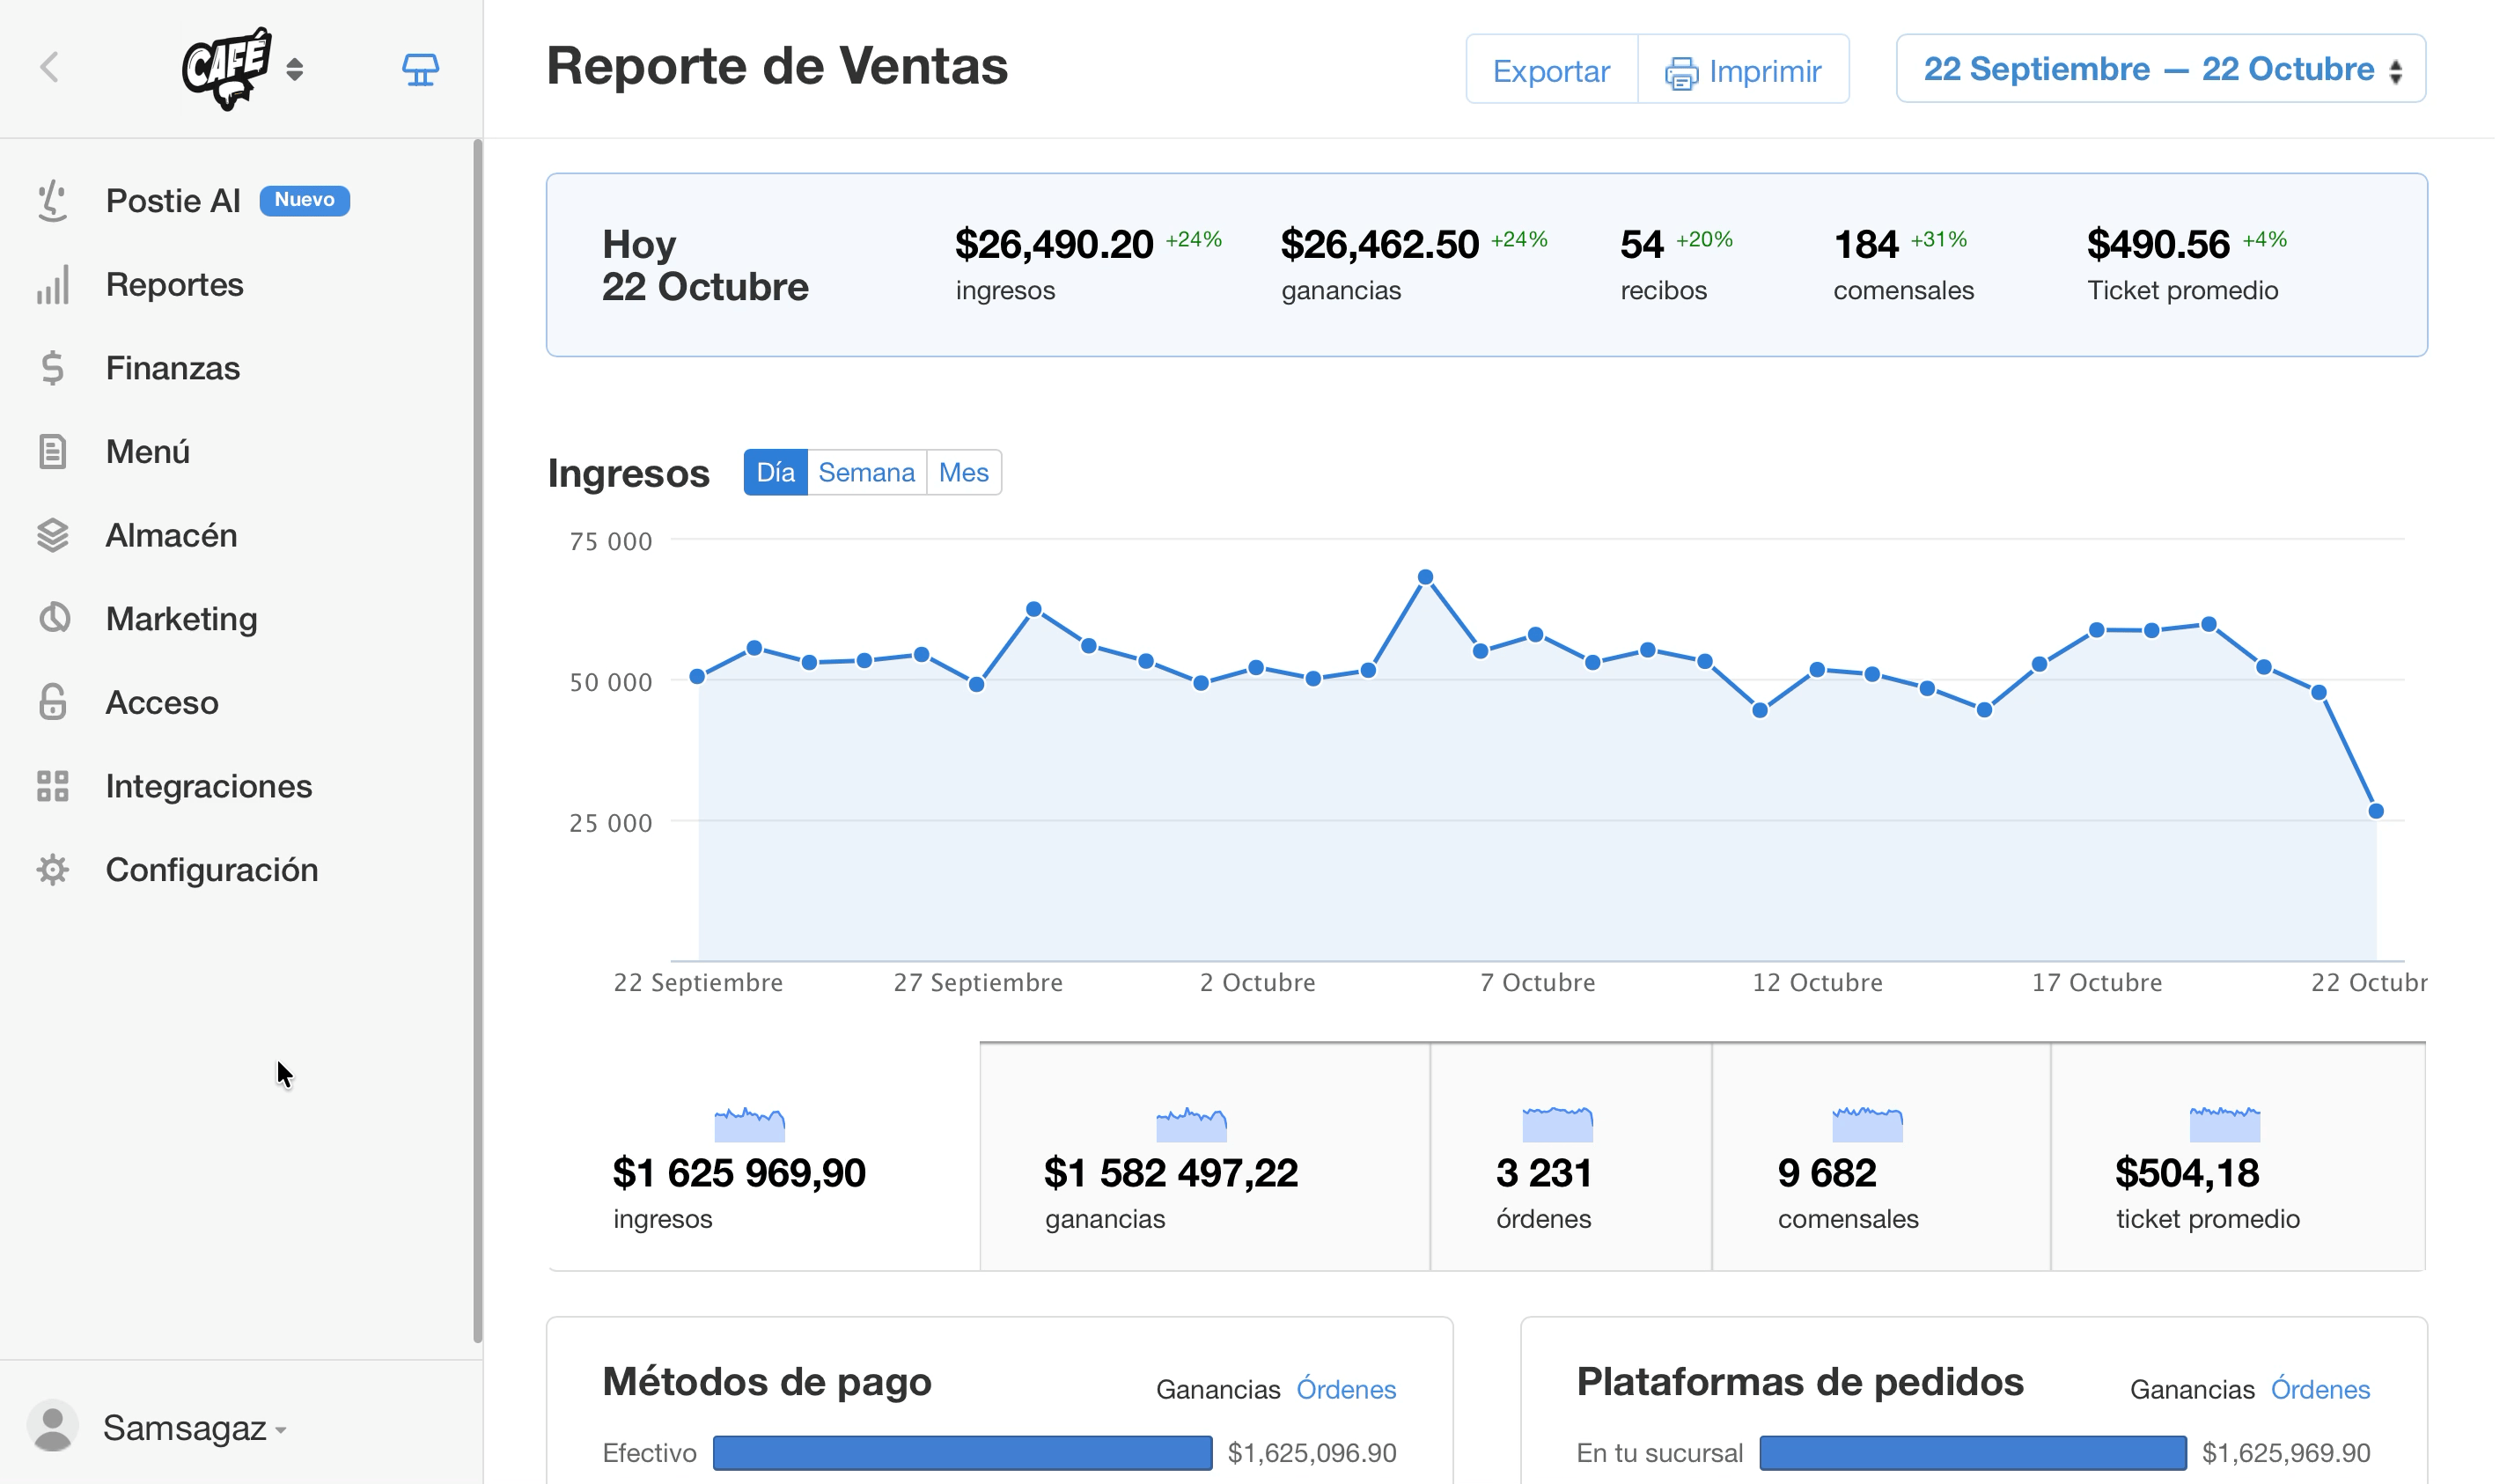Select the comensales summary tab

[1881, 1157]
